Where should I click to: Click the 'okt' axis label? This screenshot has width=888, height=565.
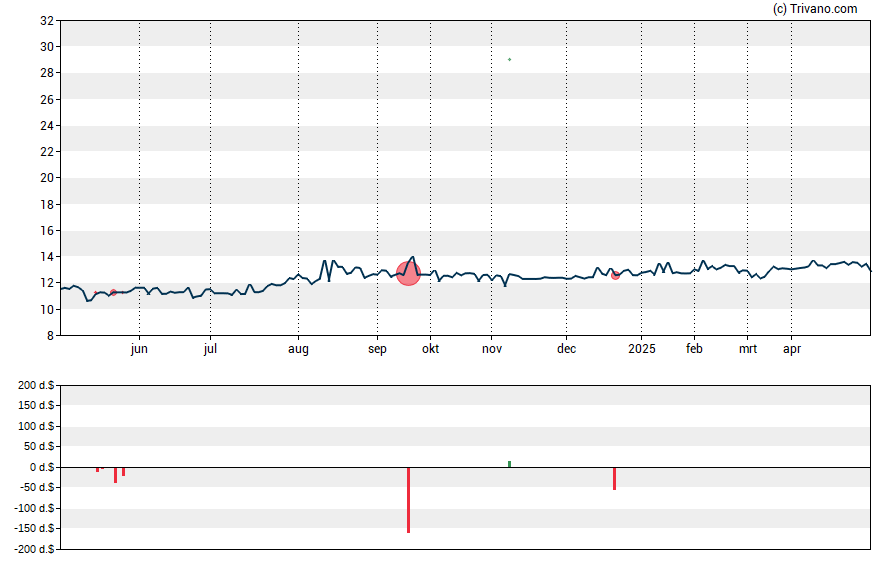click(430, 349)
